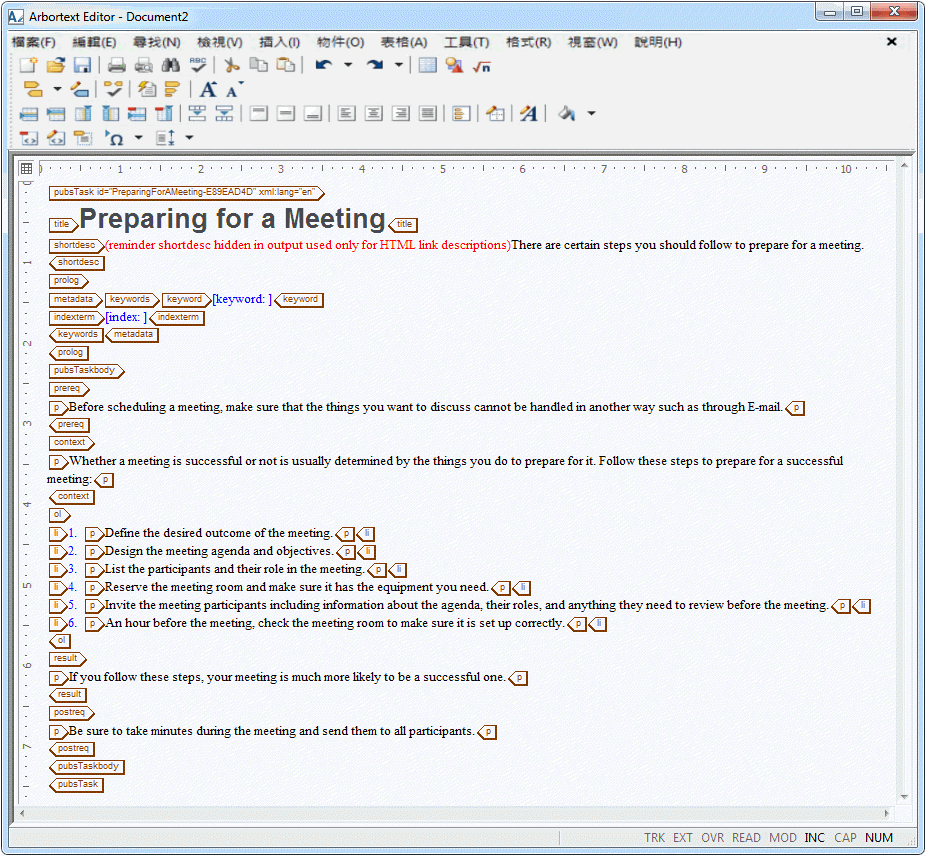The height and width of the screenshot is (856, 926).
Task: Open the undo history dropdown arrow
Action: point(348,65)
